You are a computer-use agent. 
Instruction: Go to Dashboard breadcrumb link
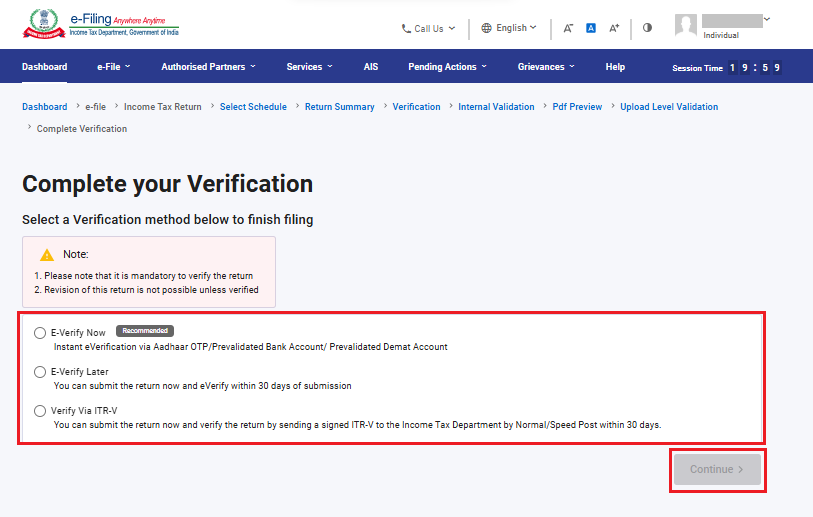45,107
